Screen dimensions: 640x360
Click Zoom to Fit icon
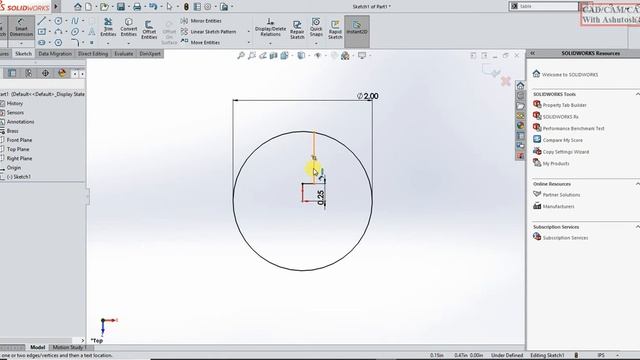[241, 55]
